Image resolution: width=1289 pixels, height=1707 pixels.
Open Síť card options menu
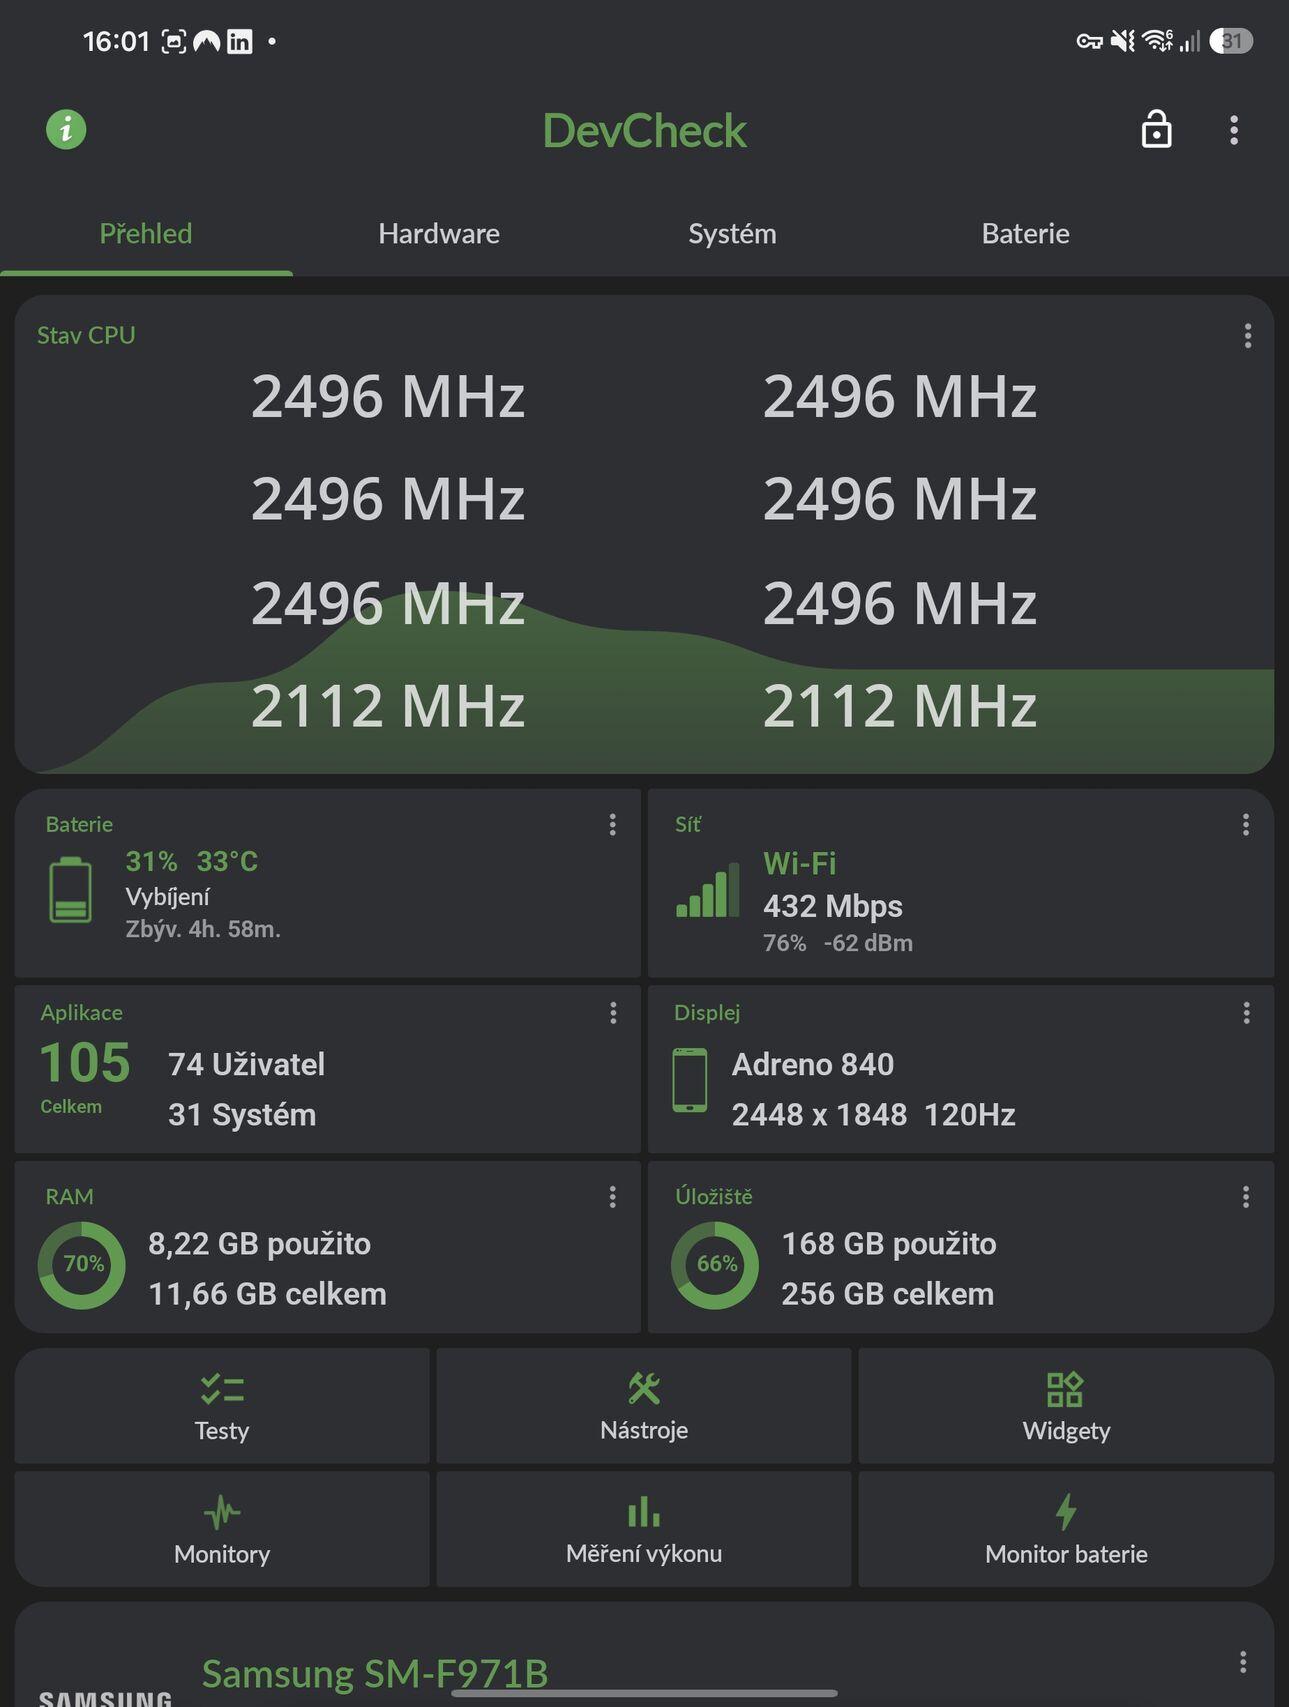tap(1245, 825)
